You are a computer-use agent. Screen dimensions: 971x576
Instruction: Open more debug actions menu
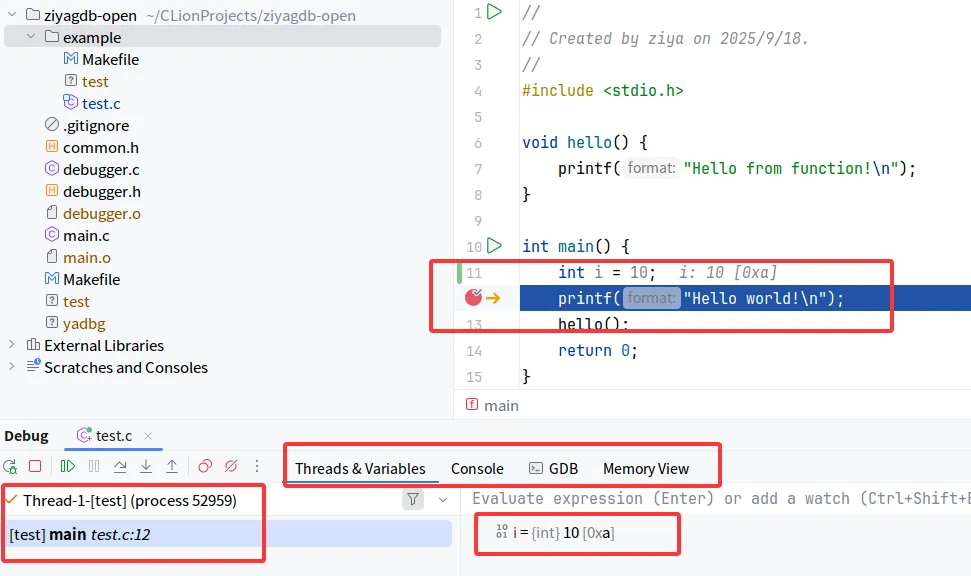pyautogui.click(x=257, y=466)
